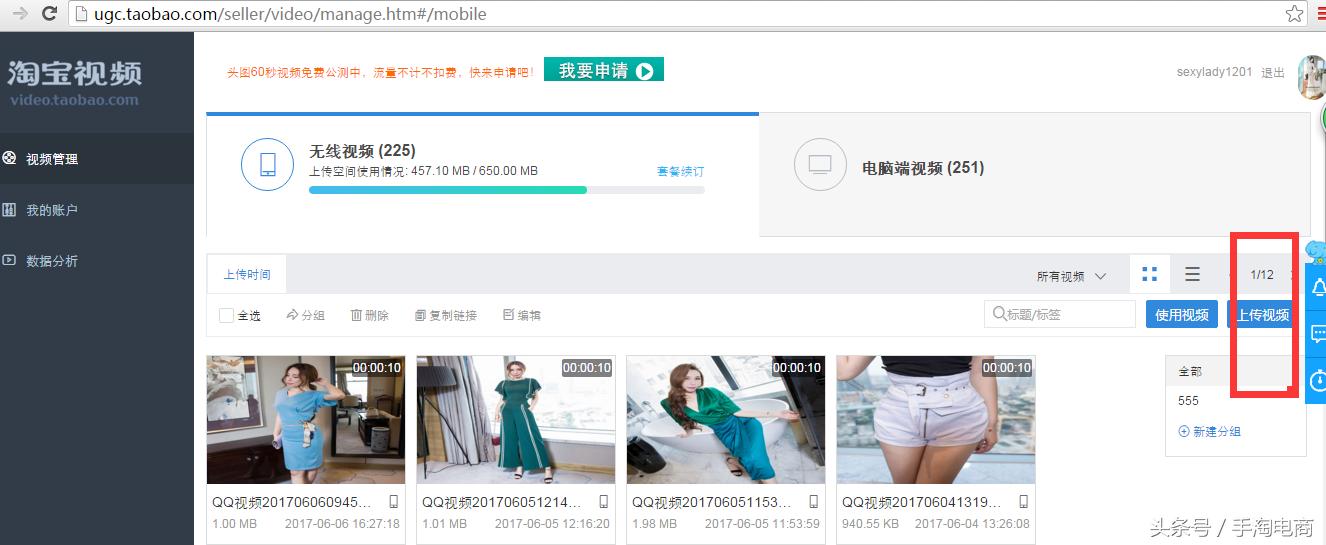Click phone icon beside QQ视频201706041319
The image size is (1326, 545).
point(1023,502)
